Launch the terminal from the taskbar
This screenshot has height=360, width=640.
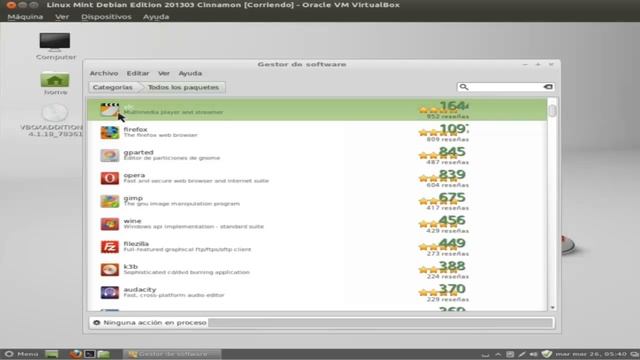(x=90, y=354)
